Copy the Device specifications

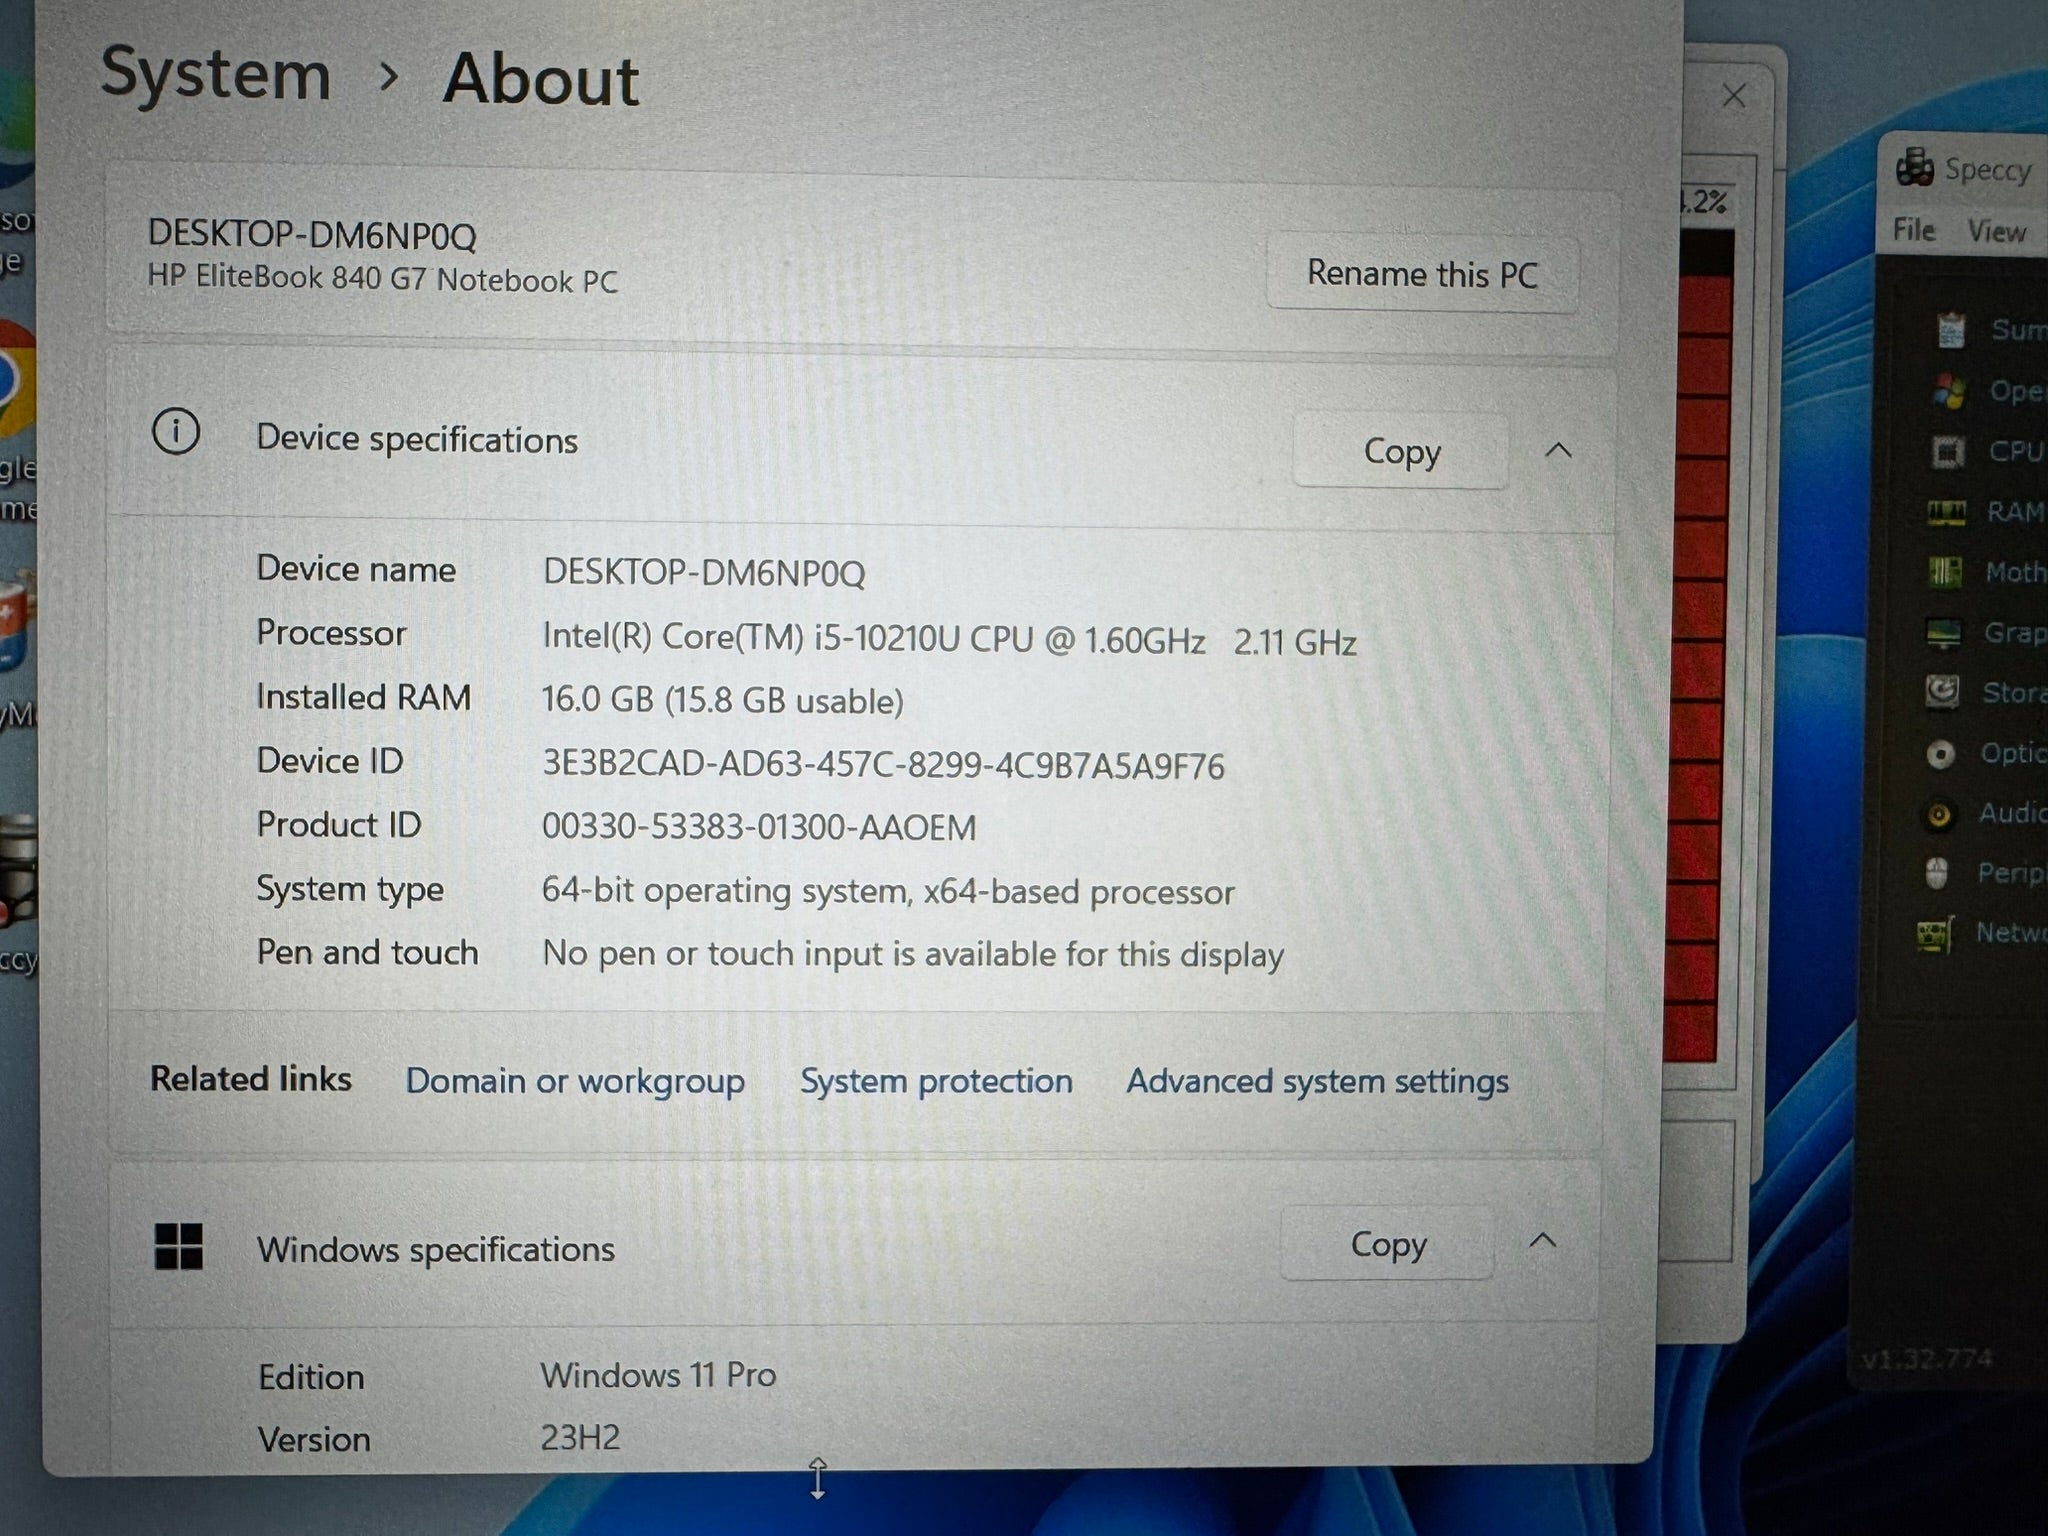[x=1401, y=451]
